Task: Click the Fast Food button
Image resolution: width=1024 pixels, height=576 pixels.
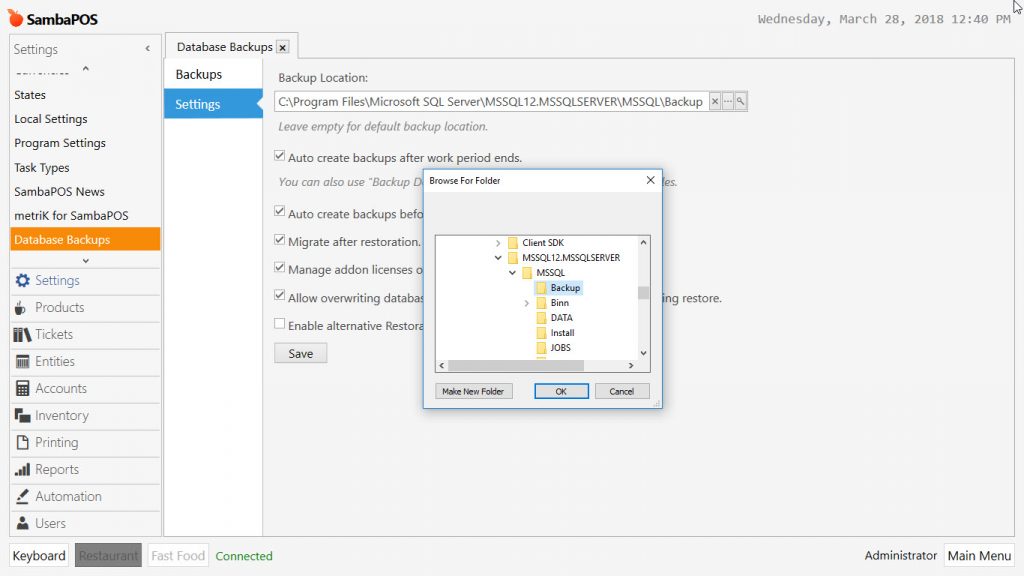Action: click(178, 556)
